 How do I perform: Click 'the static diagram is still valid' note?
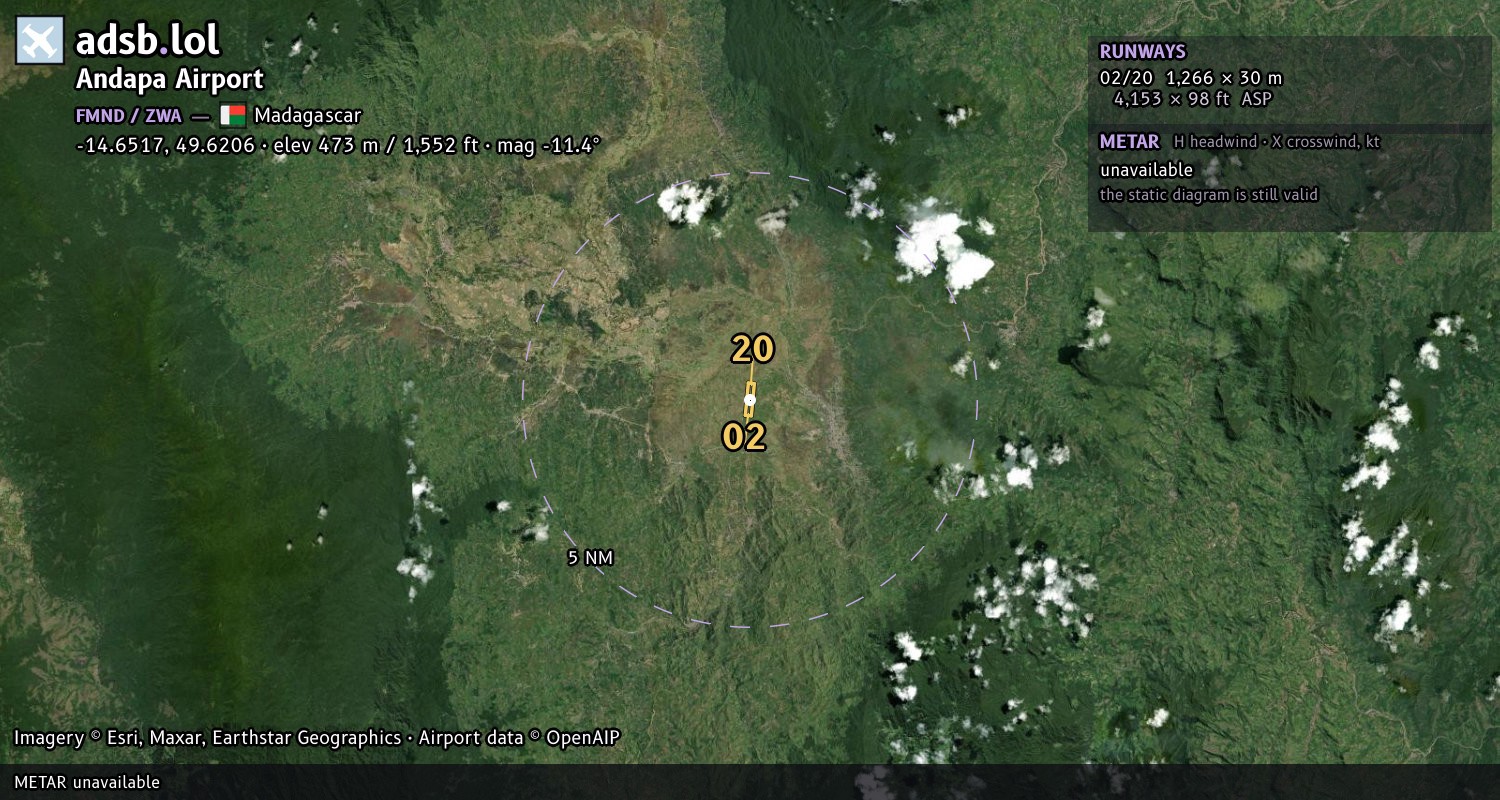click(x=1209, y=195)
